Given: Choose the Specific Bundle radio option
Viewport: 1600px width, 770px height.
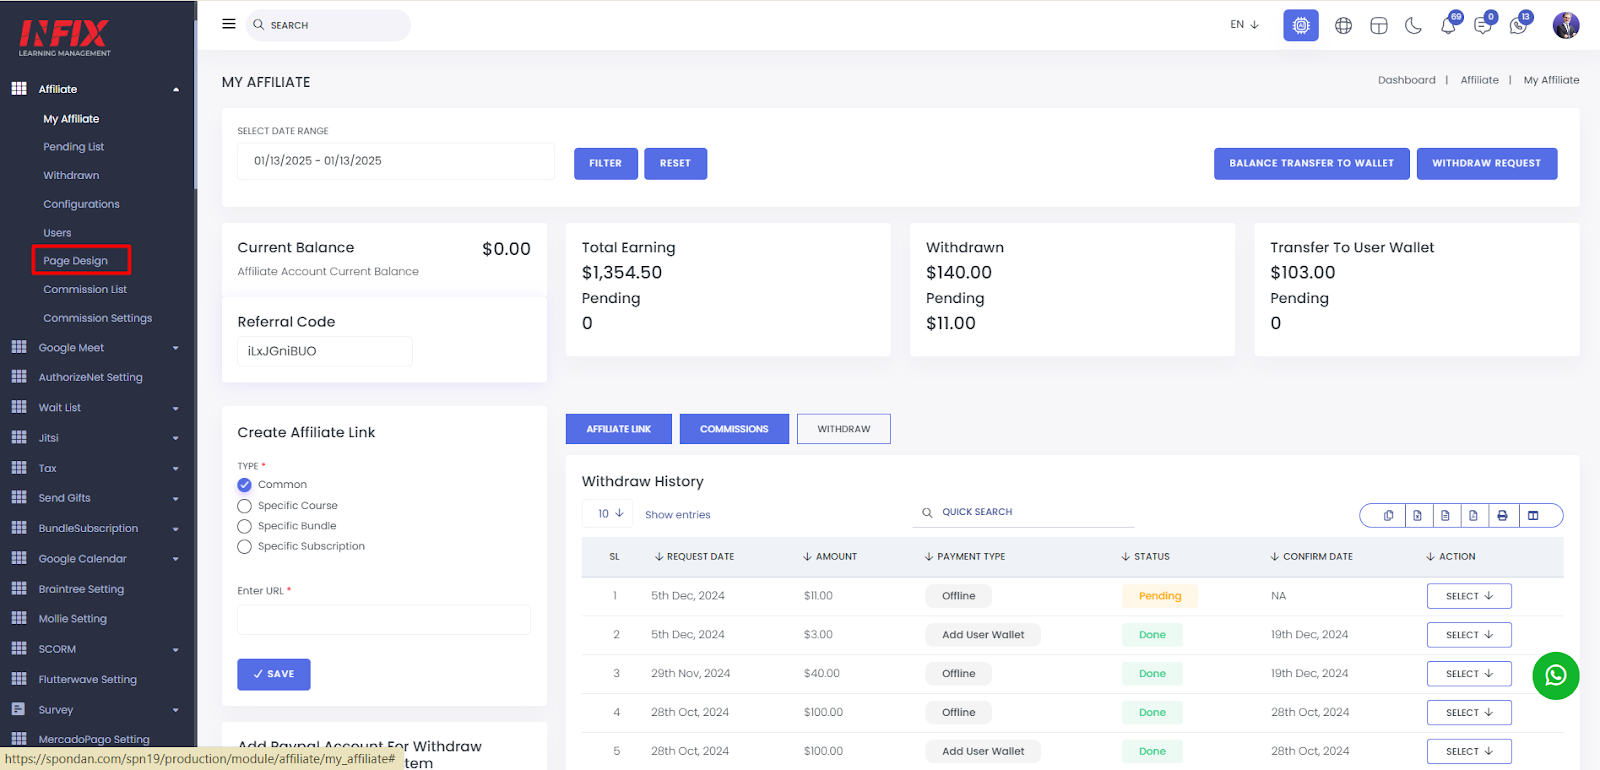Looking at the screenshot, I should [244, 526].
